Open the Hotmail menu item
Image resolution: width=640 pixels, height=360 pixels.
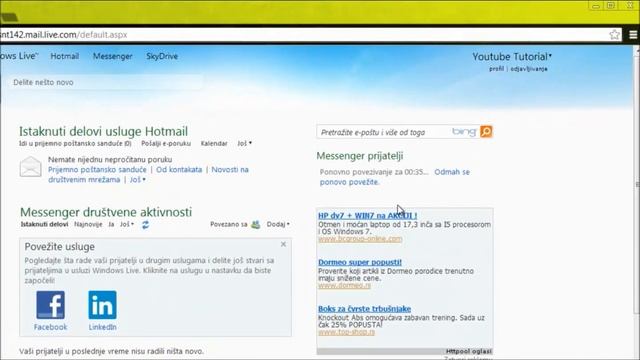pyautogui.click(x=64, y=56)
